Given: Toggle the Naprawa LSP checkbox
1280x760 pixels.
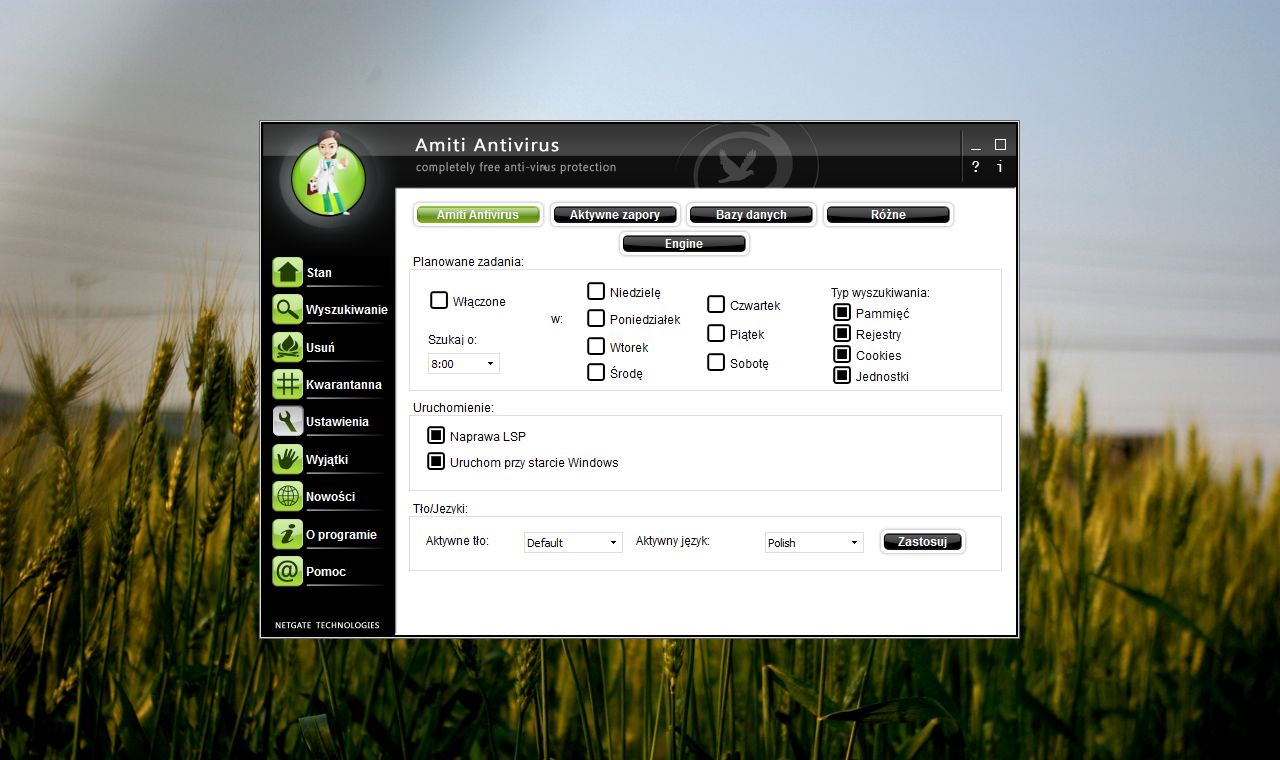Looking at the screenshot, I should coord(436,435).
